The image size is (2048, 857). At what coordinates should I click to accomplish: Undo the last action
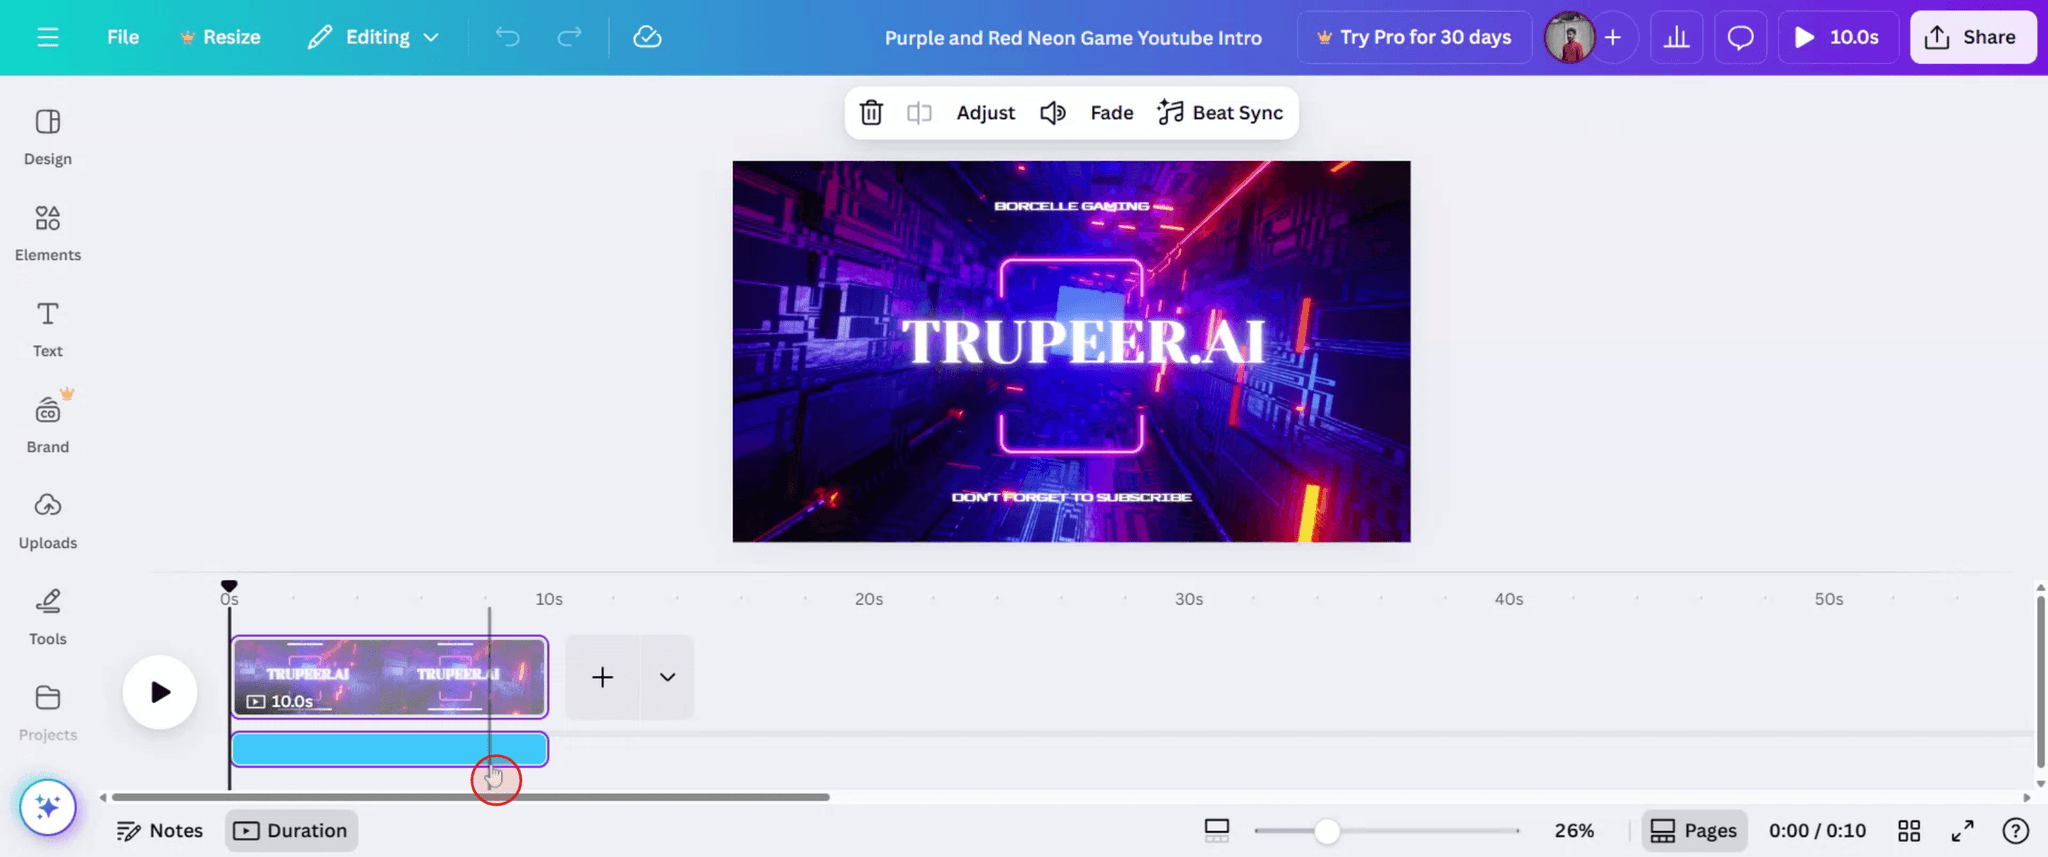pos(507,37)
